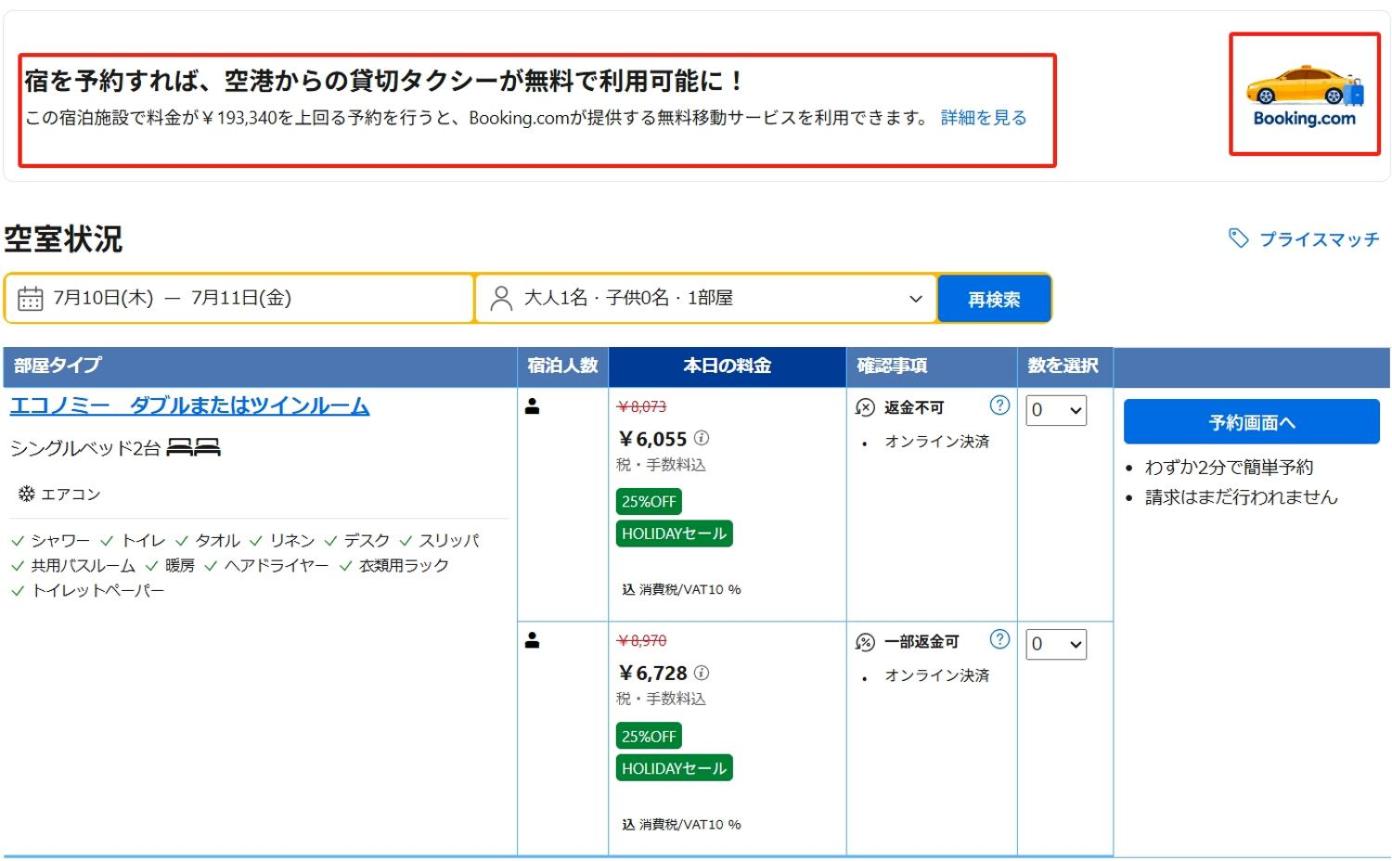Viewport: 1392px width, 861px height.
Task: Expand the guests and rooms selector
Action: click(x=706, y=298)
